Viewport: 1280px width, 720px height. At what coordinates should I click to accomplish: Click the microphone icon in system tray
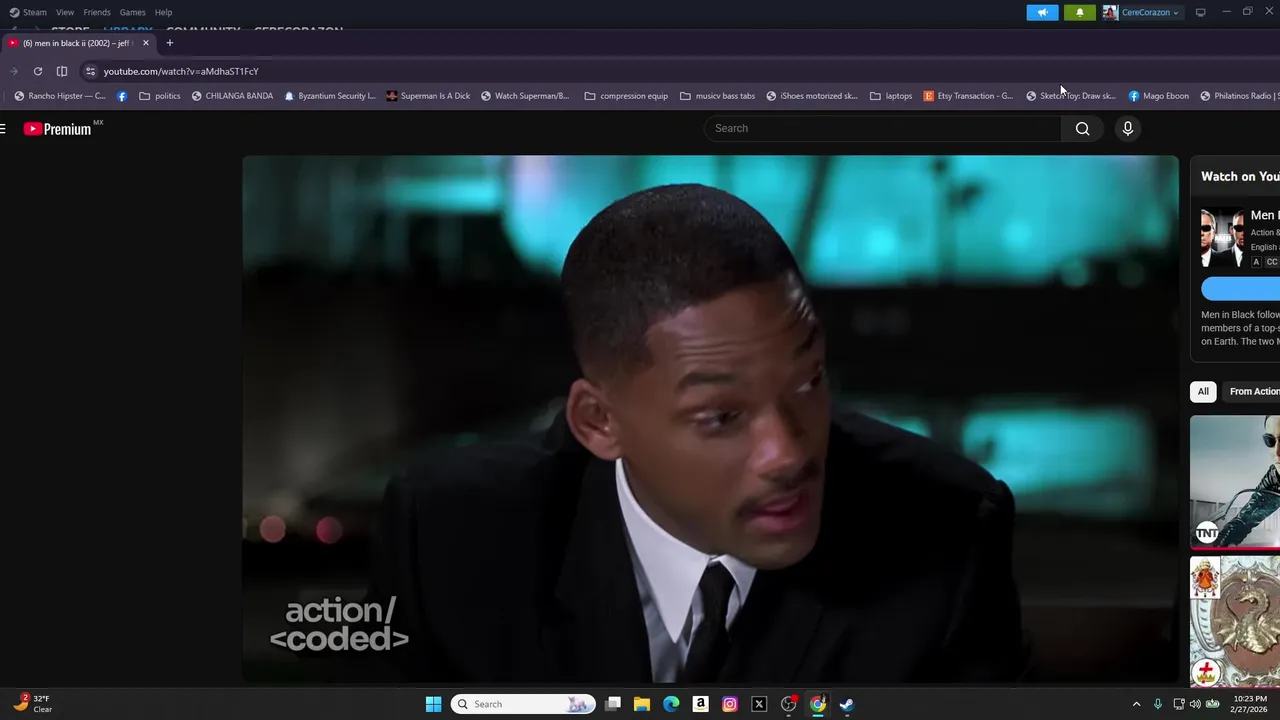1158,704
